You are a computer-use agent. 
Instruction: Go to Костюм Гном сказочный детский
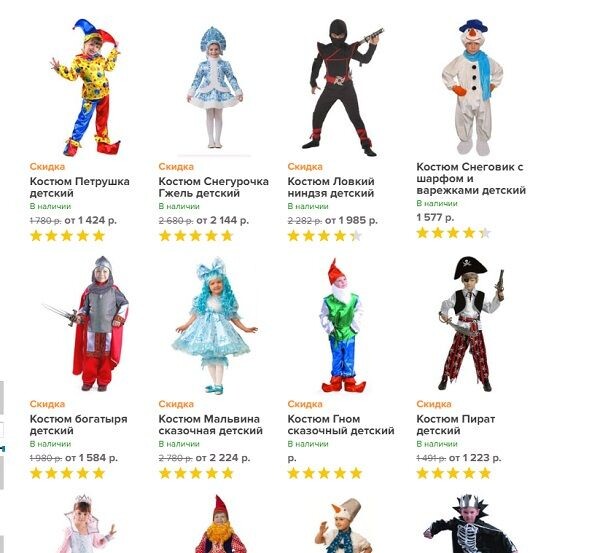(341, 425)
